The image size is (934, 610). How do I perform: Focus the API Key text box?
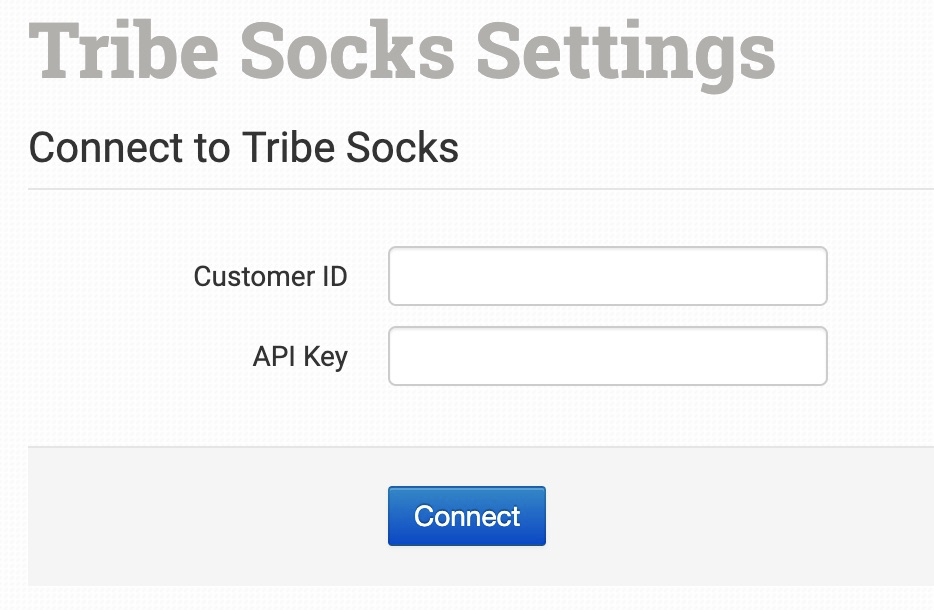click(x=607, y=356)
